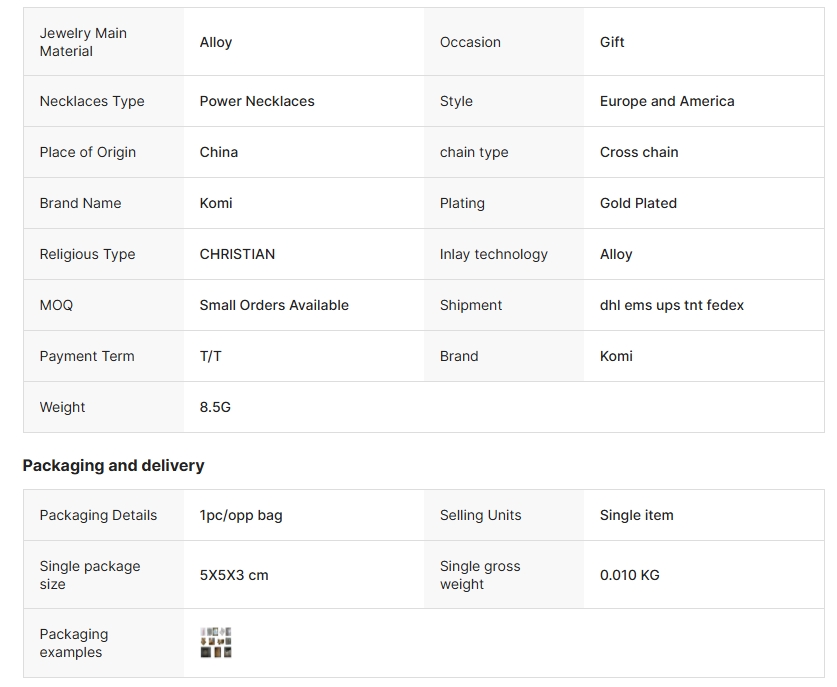Select the '8.5G' weight value

(215, 407)
